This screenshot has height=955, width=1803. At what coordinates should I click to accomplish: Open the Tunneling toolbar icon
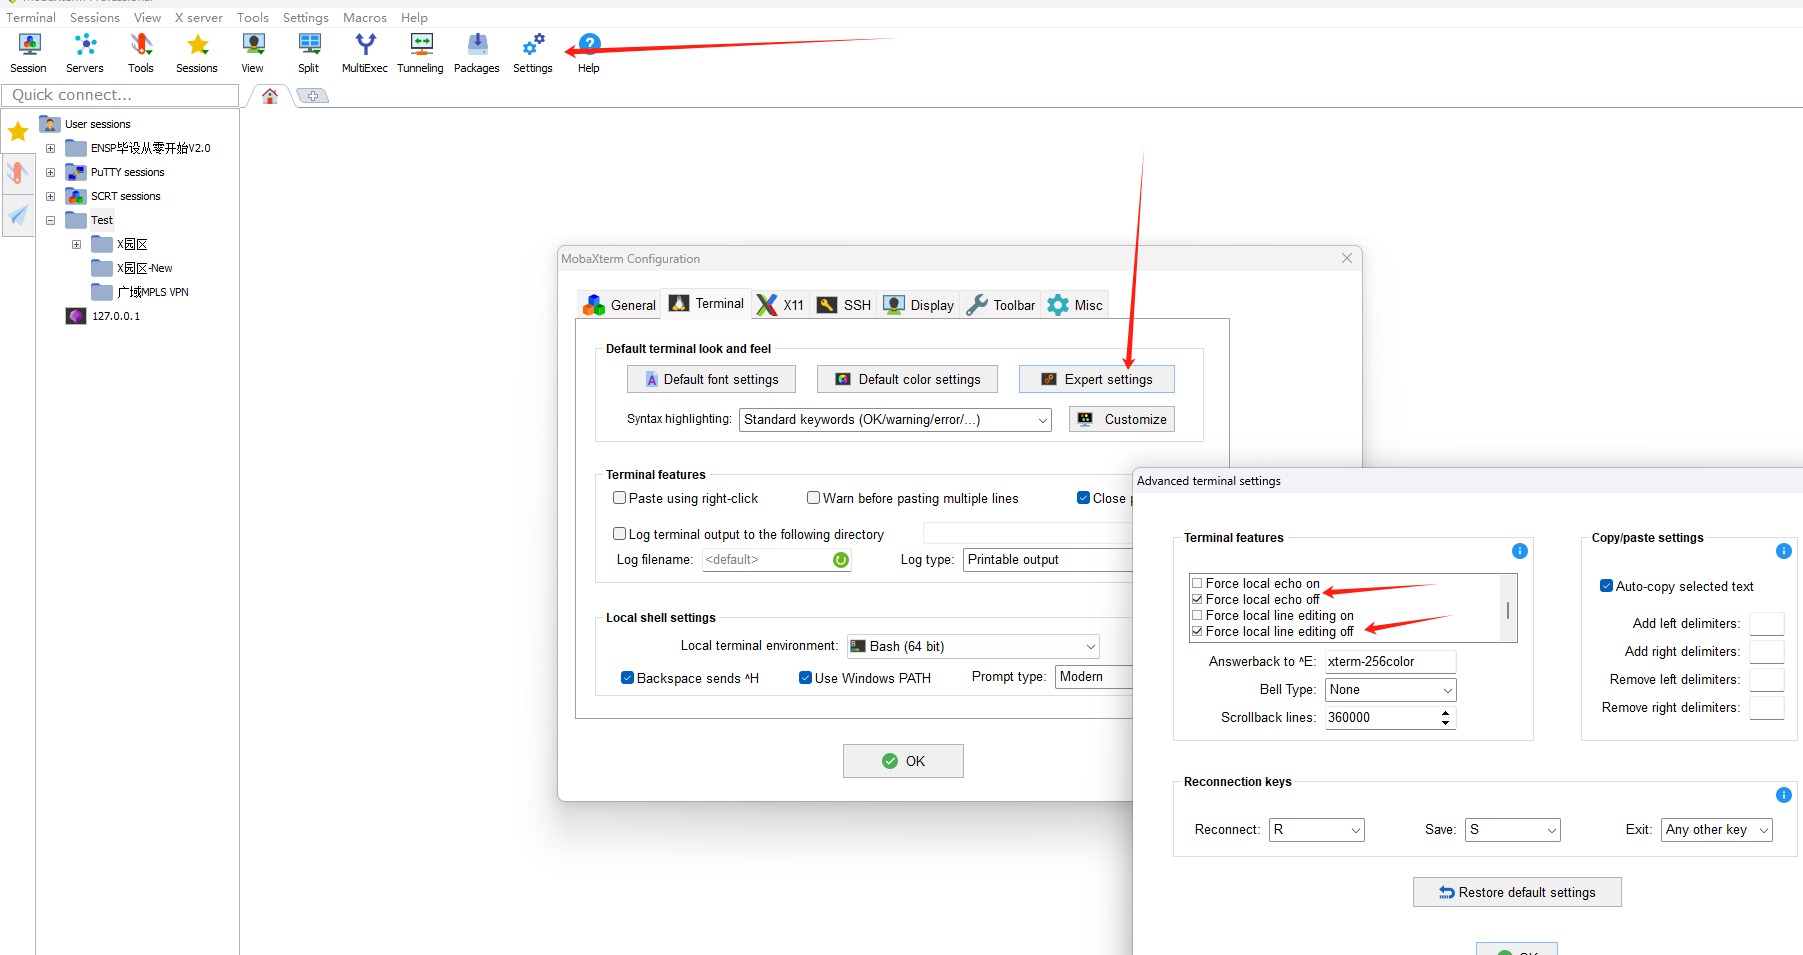tap(421, 53)
